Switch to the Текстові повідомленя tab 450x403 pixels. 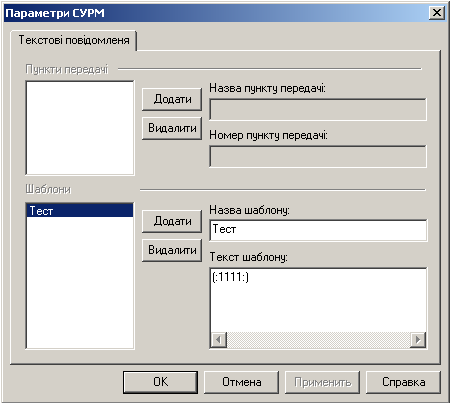pyautogui.click(x=74, y=40)
